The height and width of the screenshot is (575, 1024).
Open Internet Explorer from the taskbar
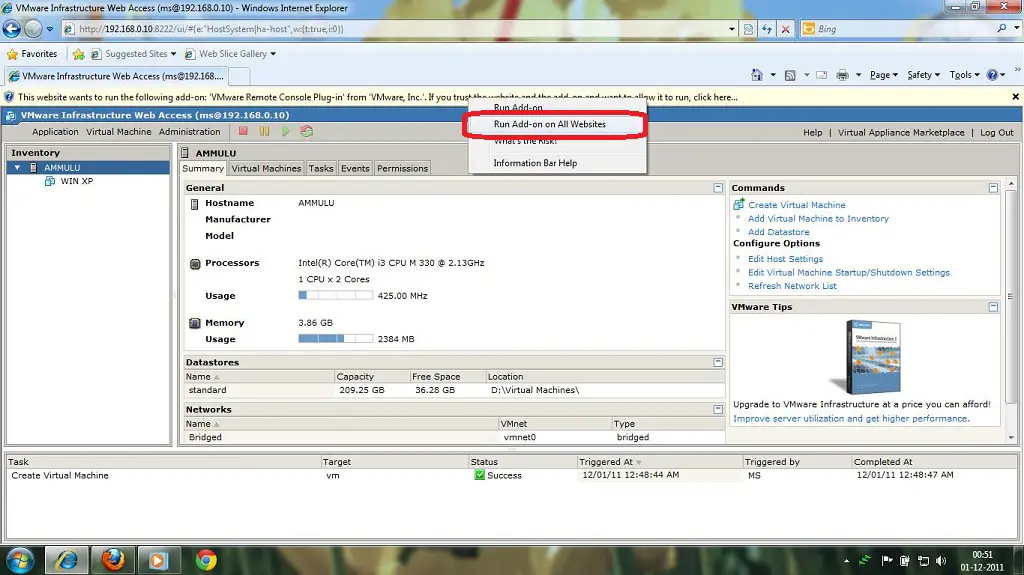coord(66,560)
